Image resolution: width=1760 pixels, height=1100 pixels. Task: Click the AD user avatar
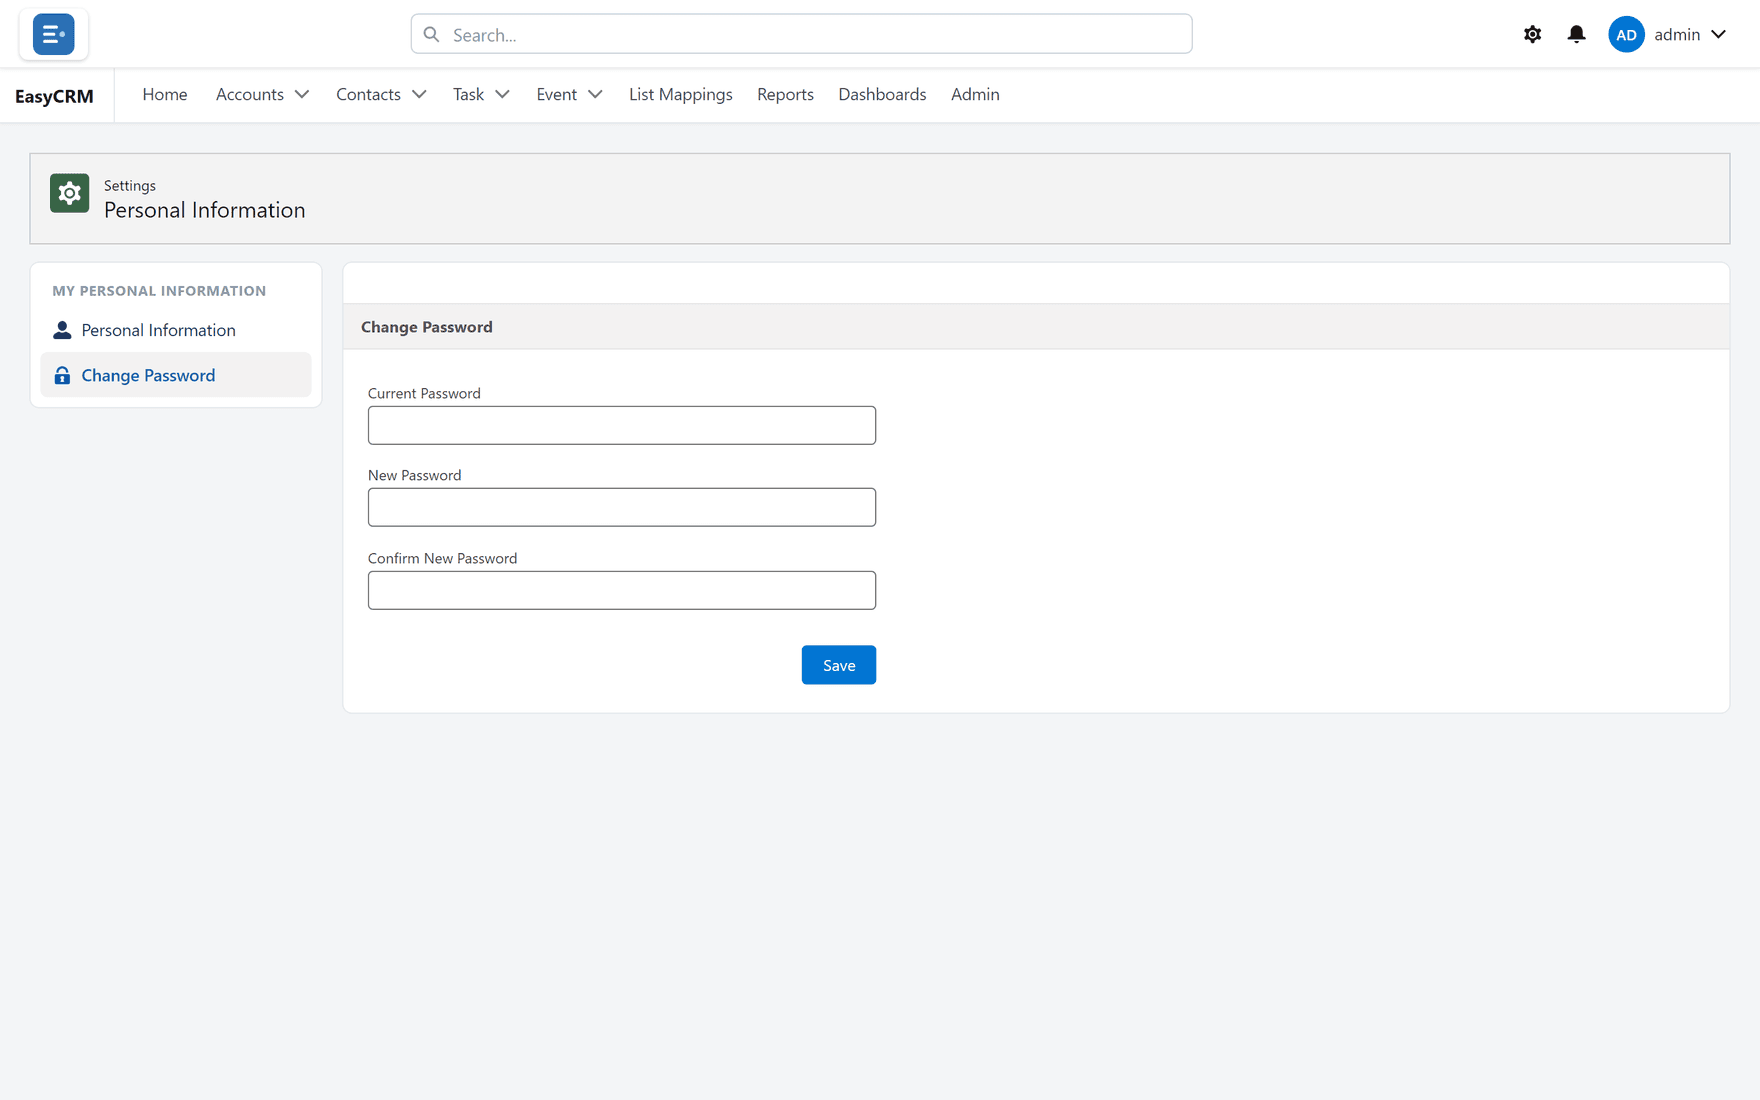pos(1626,34)
